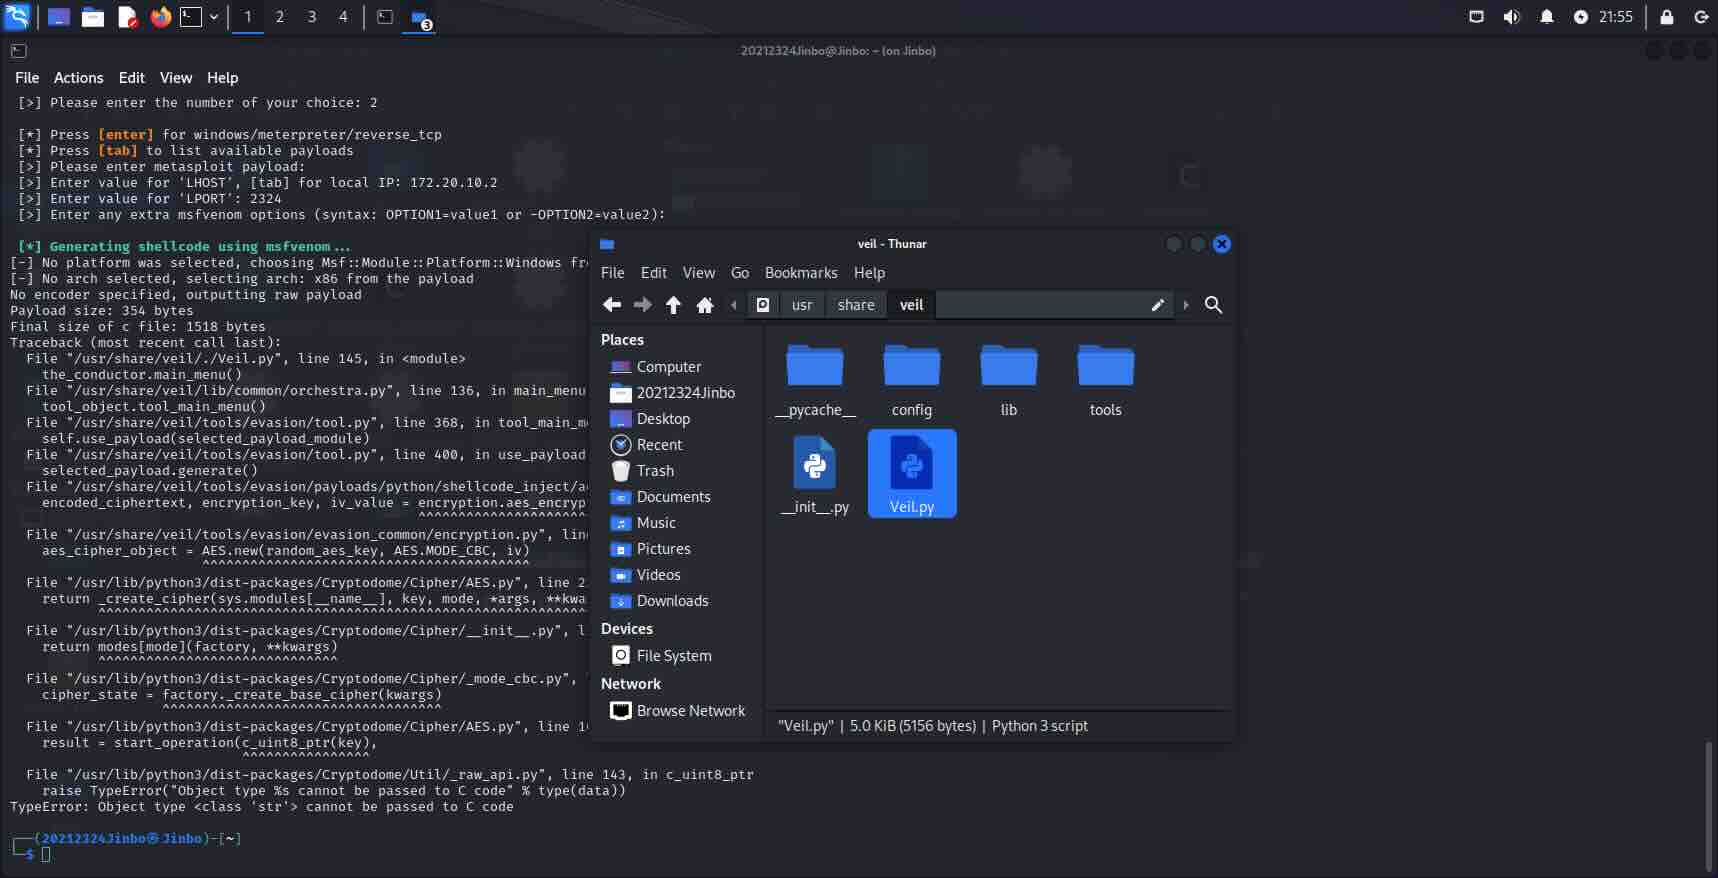Click the clock showing 21:55

click(x=1615, y=17)
